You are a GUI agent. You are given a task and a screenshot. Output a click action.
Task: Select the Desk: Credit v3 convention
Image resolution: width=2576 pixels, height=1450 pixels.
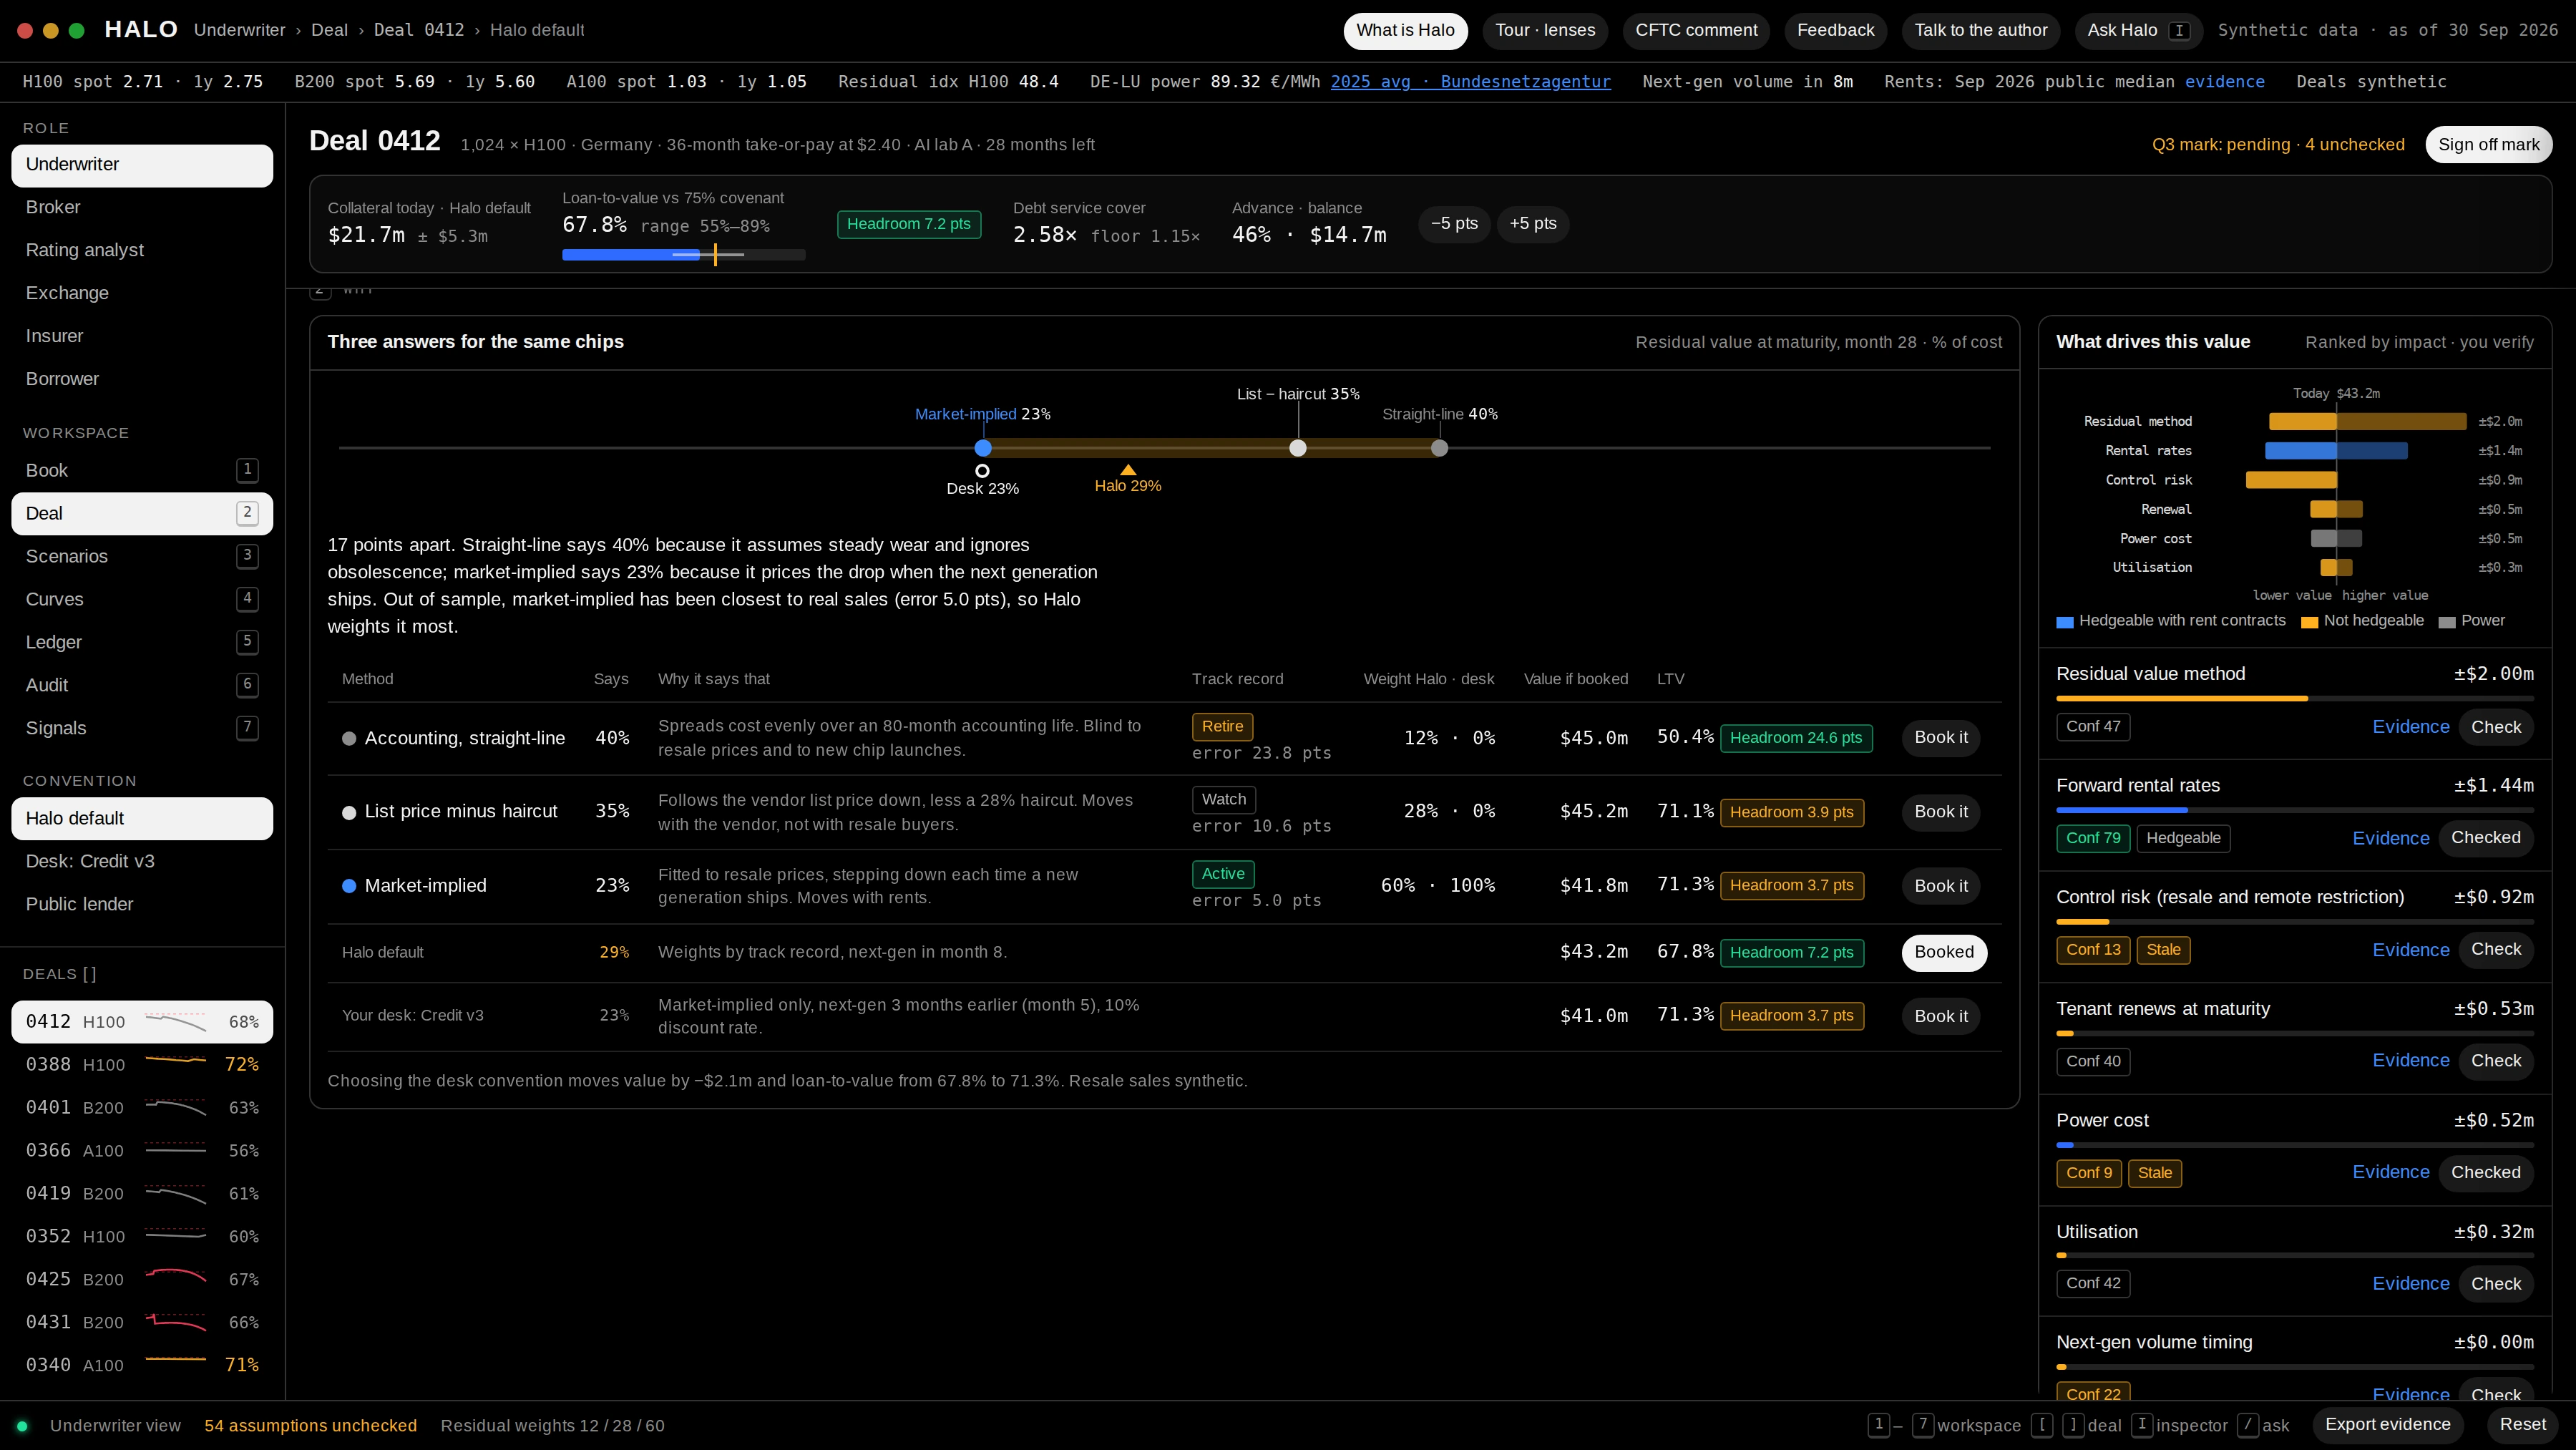point(142,861)
